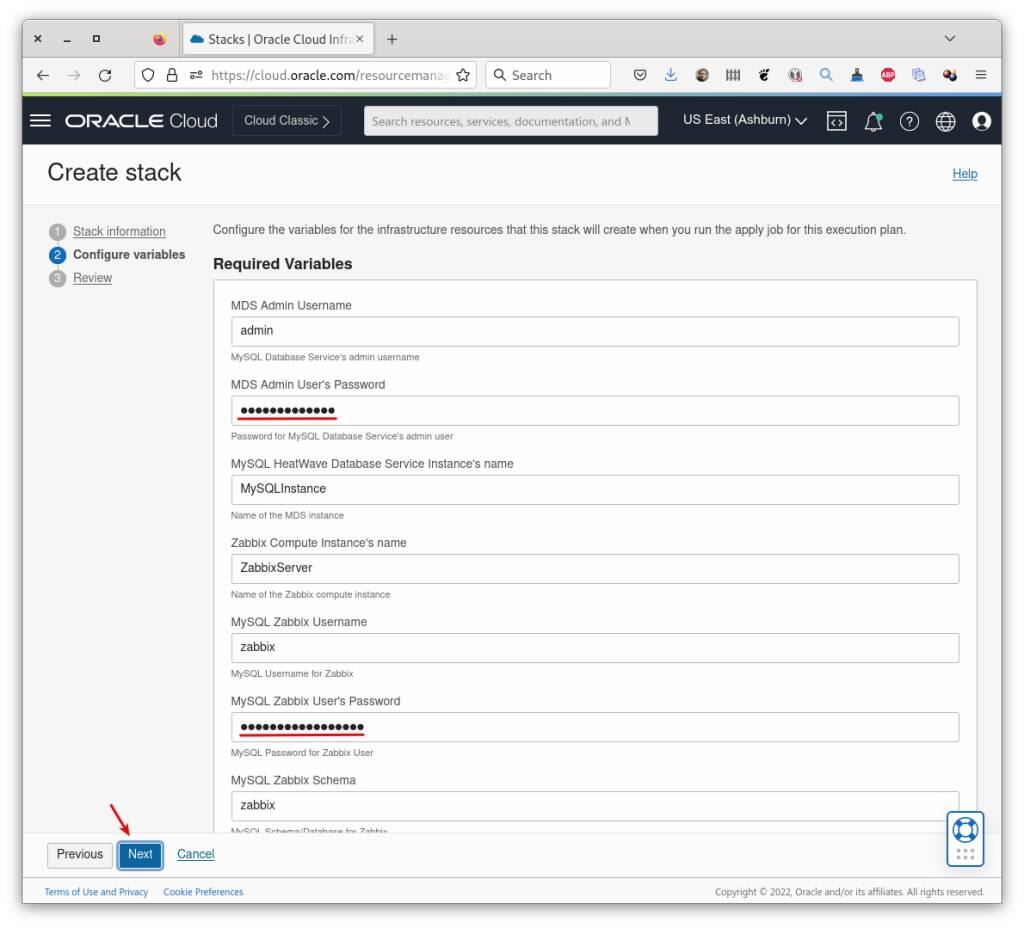Click "MySQL Database Service's admin username" hint

point(325,357)
